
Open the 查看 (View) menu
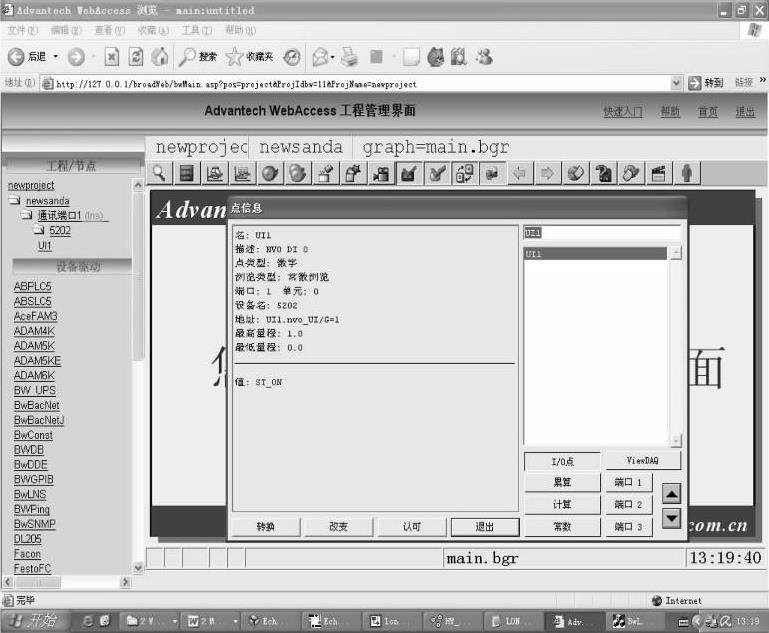[109, 30]
